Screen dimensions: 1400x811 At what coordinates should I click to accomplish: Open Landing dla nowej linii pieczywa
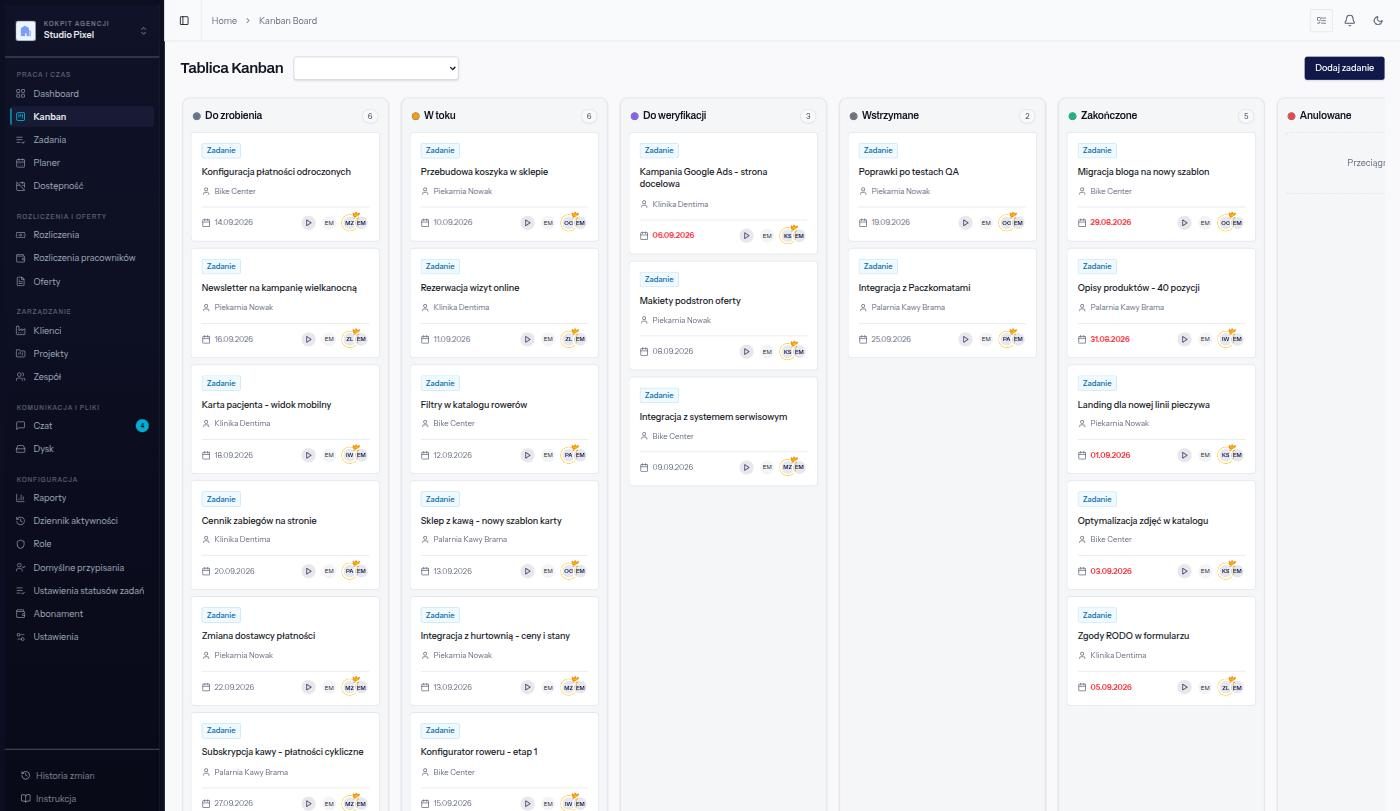coord(1161,418)
